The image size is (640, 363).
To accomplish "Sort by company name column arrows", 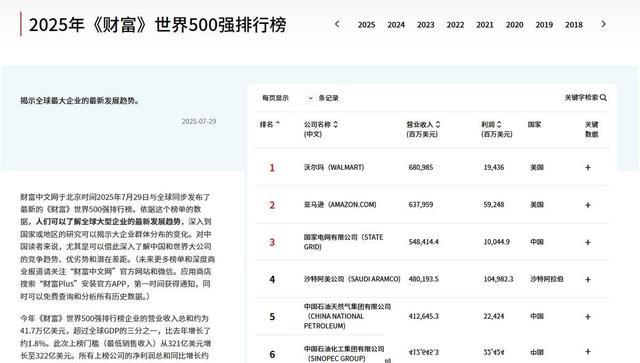I will 336,124.
